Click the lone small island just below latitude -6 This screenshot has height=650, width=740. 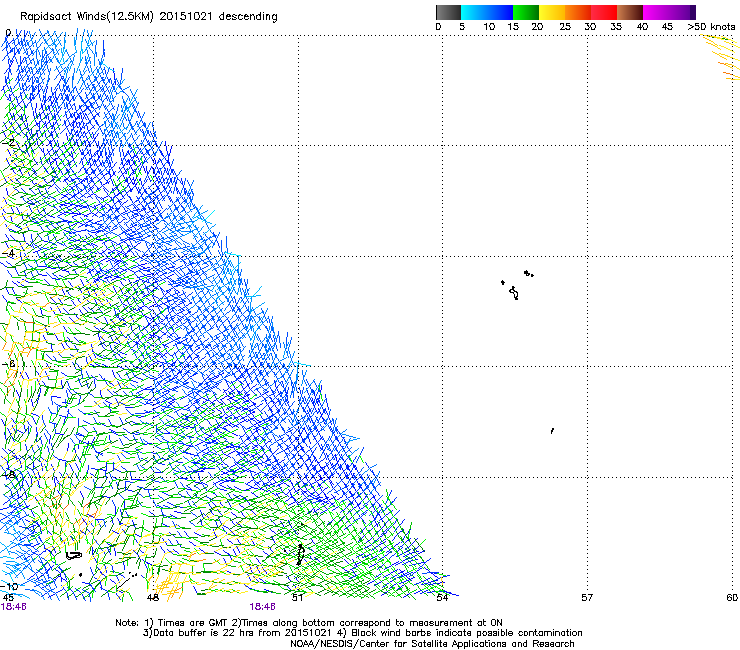pos(552,431)
